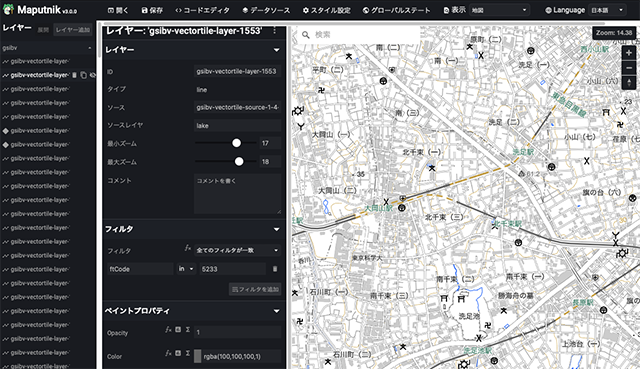The image size is (640, 369).
Task: Click the fx expression icon next to フィルタ
Action: [x=187, y=248]
